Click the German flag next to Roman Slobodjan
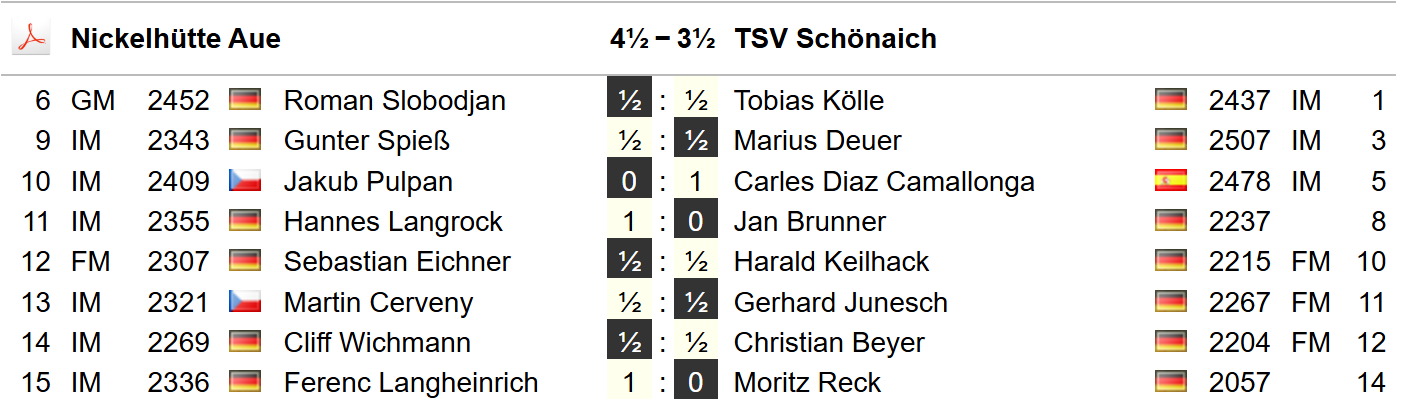The height and width of the screenshot is (411, 1405). tap(245, 100)
